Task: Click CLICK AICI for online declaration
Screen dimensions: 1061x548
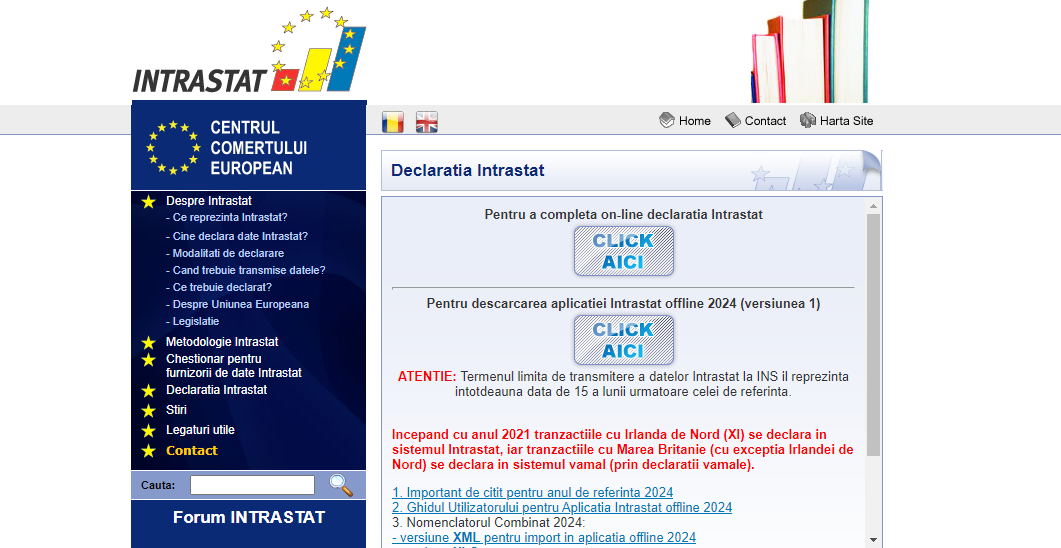Action: tap(624, 251)
